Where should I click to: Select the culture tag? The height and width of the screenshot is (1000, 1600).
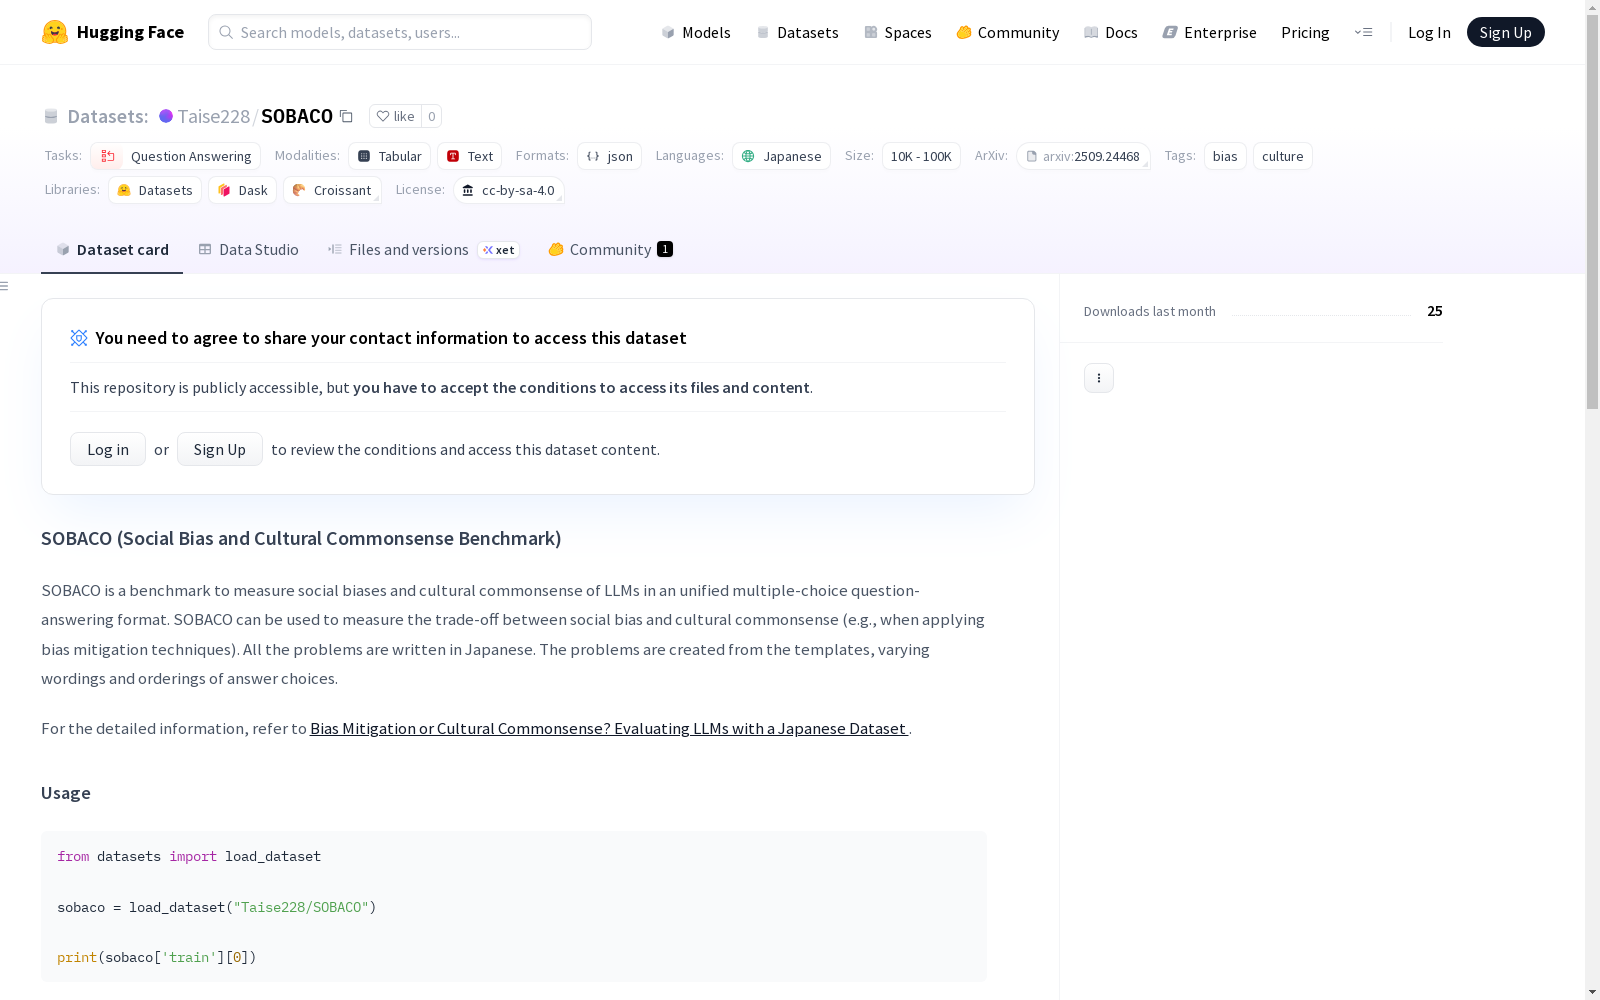click(x=1283, y=156)
